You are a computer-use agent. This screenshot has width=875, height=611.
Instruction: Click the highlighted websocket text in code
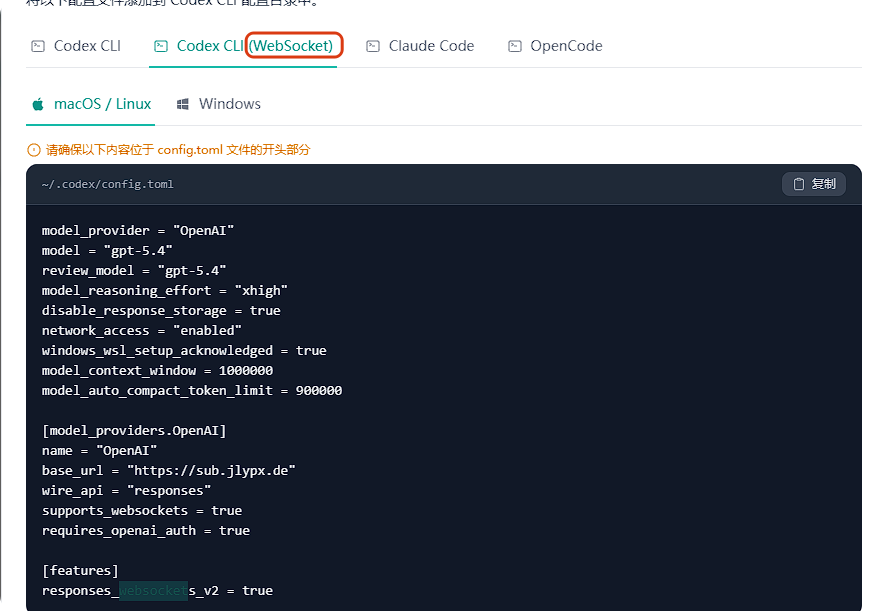tap(153, 590)
